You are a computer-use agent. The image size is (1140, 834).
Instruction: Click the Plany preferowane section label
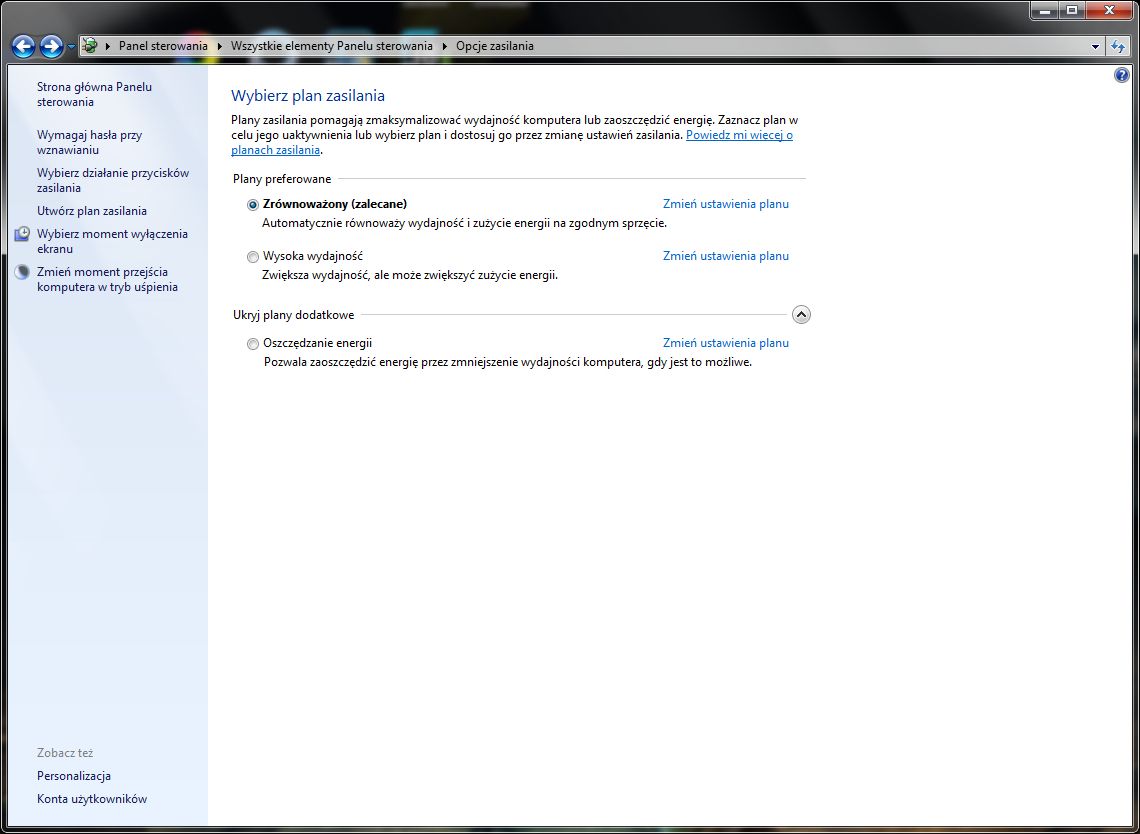click(x=282, y=179)
